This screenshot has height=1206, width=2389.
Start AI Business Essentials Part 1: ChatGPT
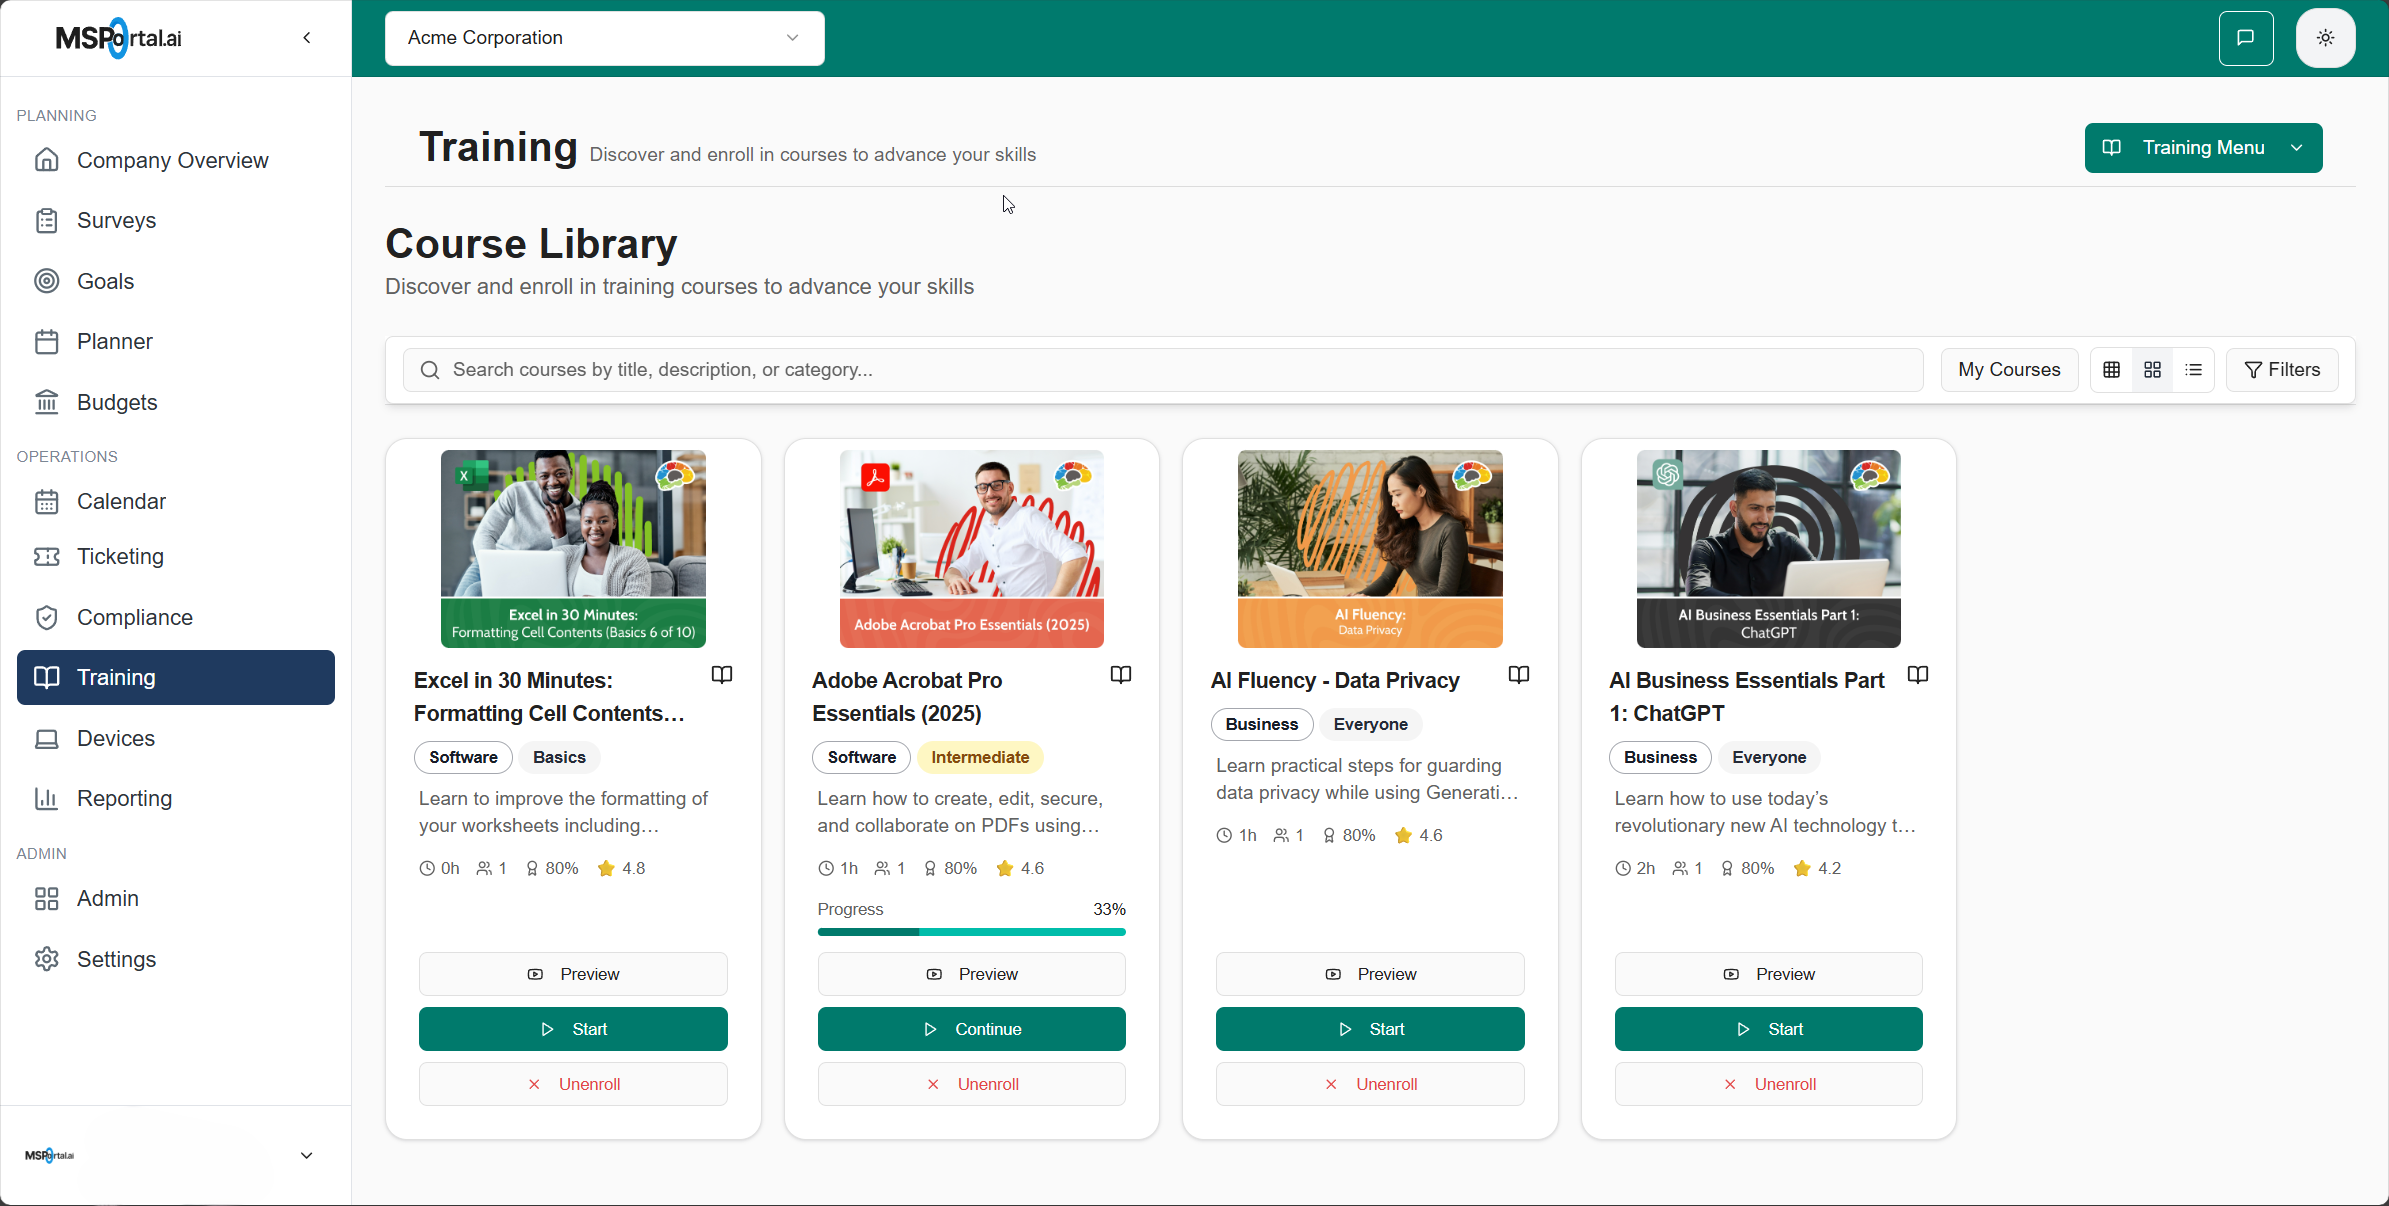coord(1769,1029)
